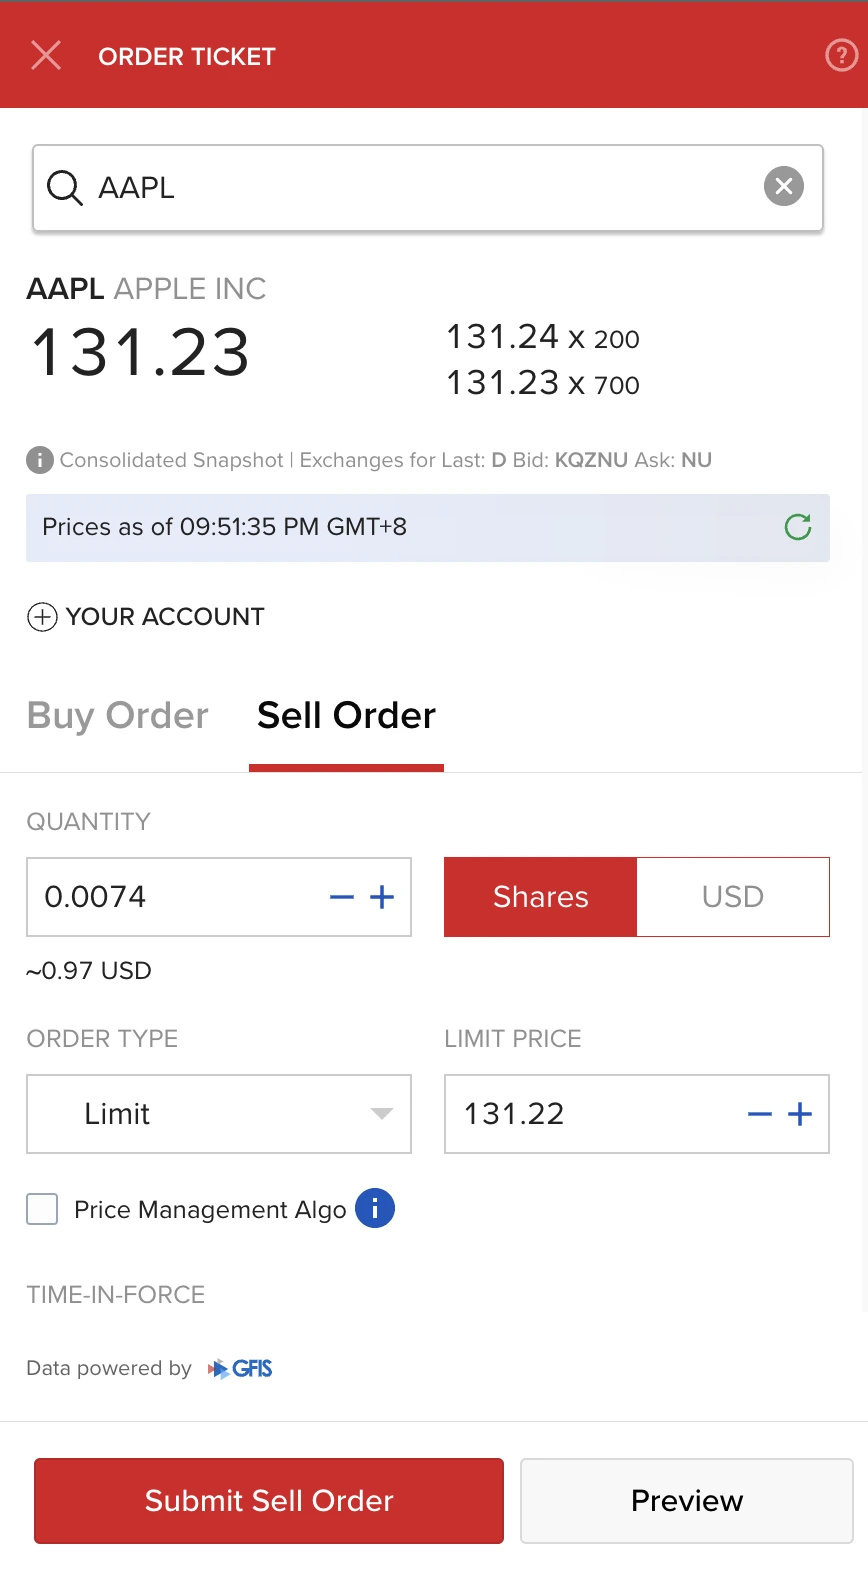This screenshot has width=868, height=1580.
Task: Click the search magnifier icon
Action: [x=65, y=187]
